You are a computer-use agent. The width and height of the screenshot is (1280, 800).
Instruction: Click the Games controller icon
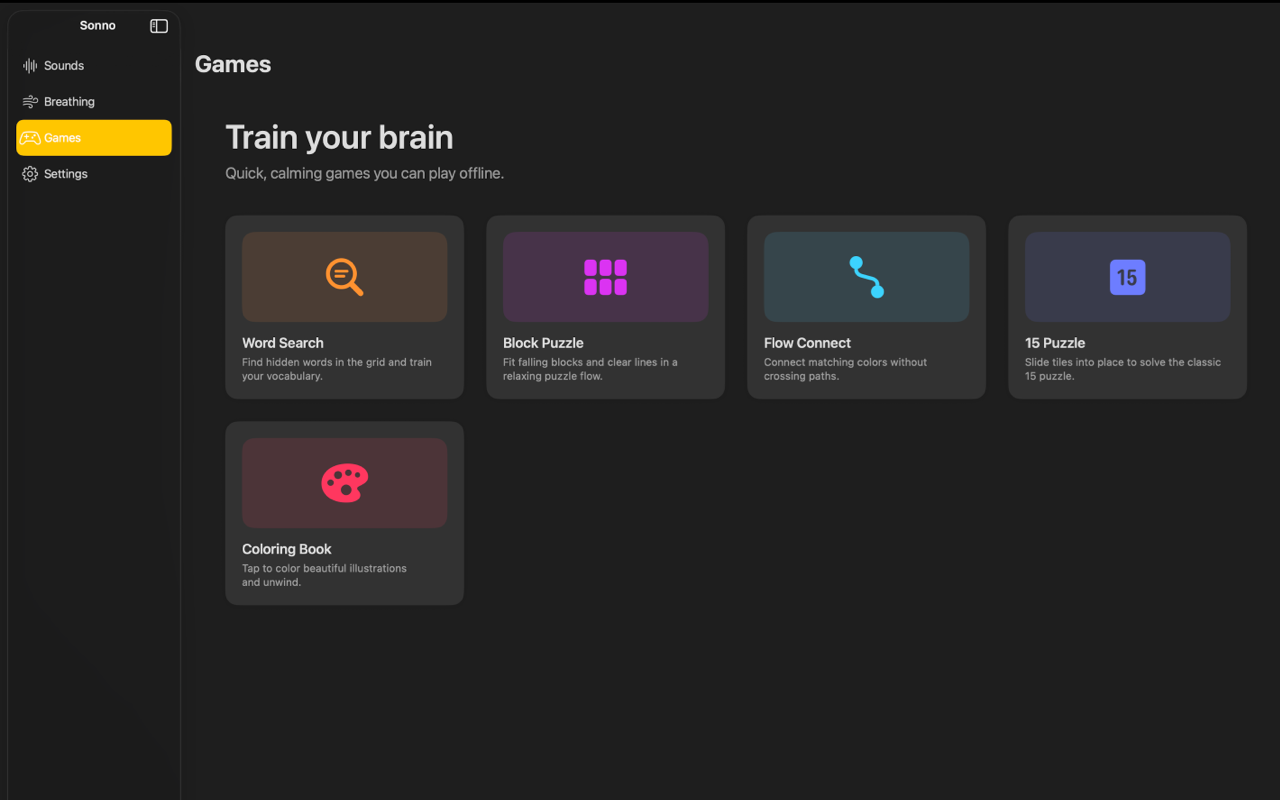click(30, 138)
